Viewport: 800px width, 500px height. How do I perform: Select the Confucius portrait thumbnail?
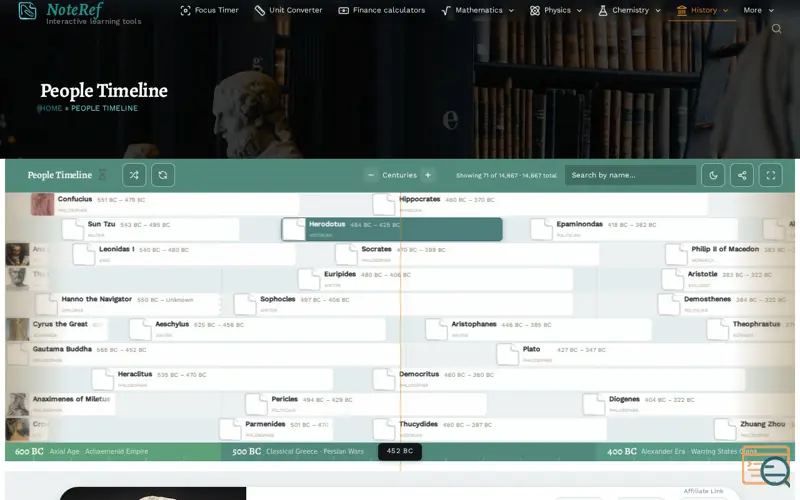[x=42, y=204]
